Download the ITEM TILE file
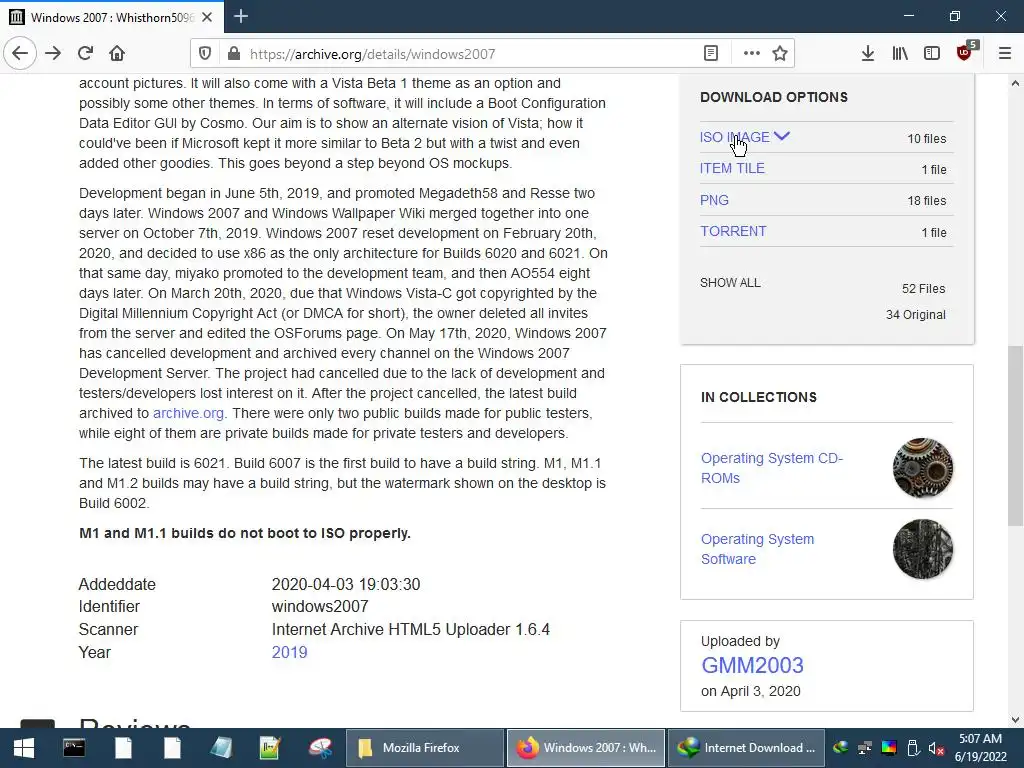1024x768 pixels. point(732,168)
